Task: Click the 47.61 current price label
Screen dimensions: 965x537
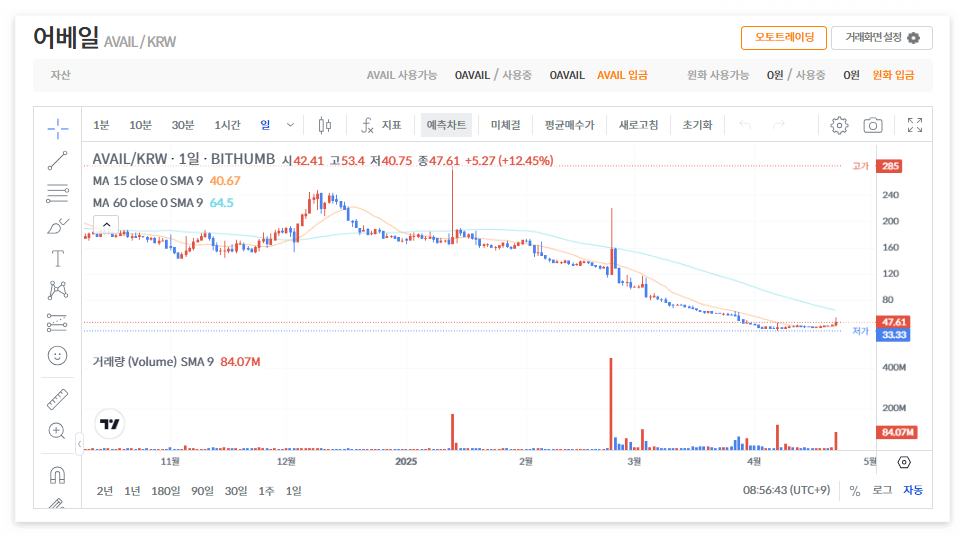Action: [x=894, y=322]
